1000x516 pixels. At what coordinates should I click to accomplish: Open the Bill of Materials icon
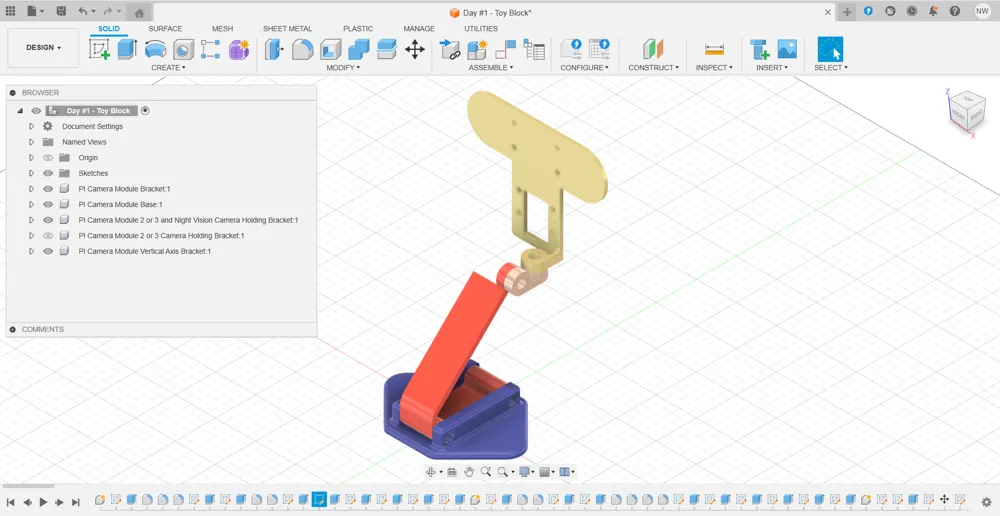[x=534, y=49]
